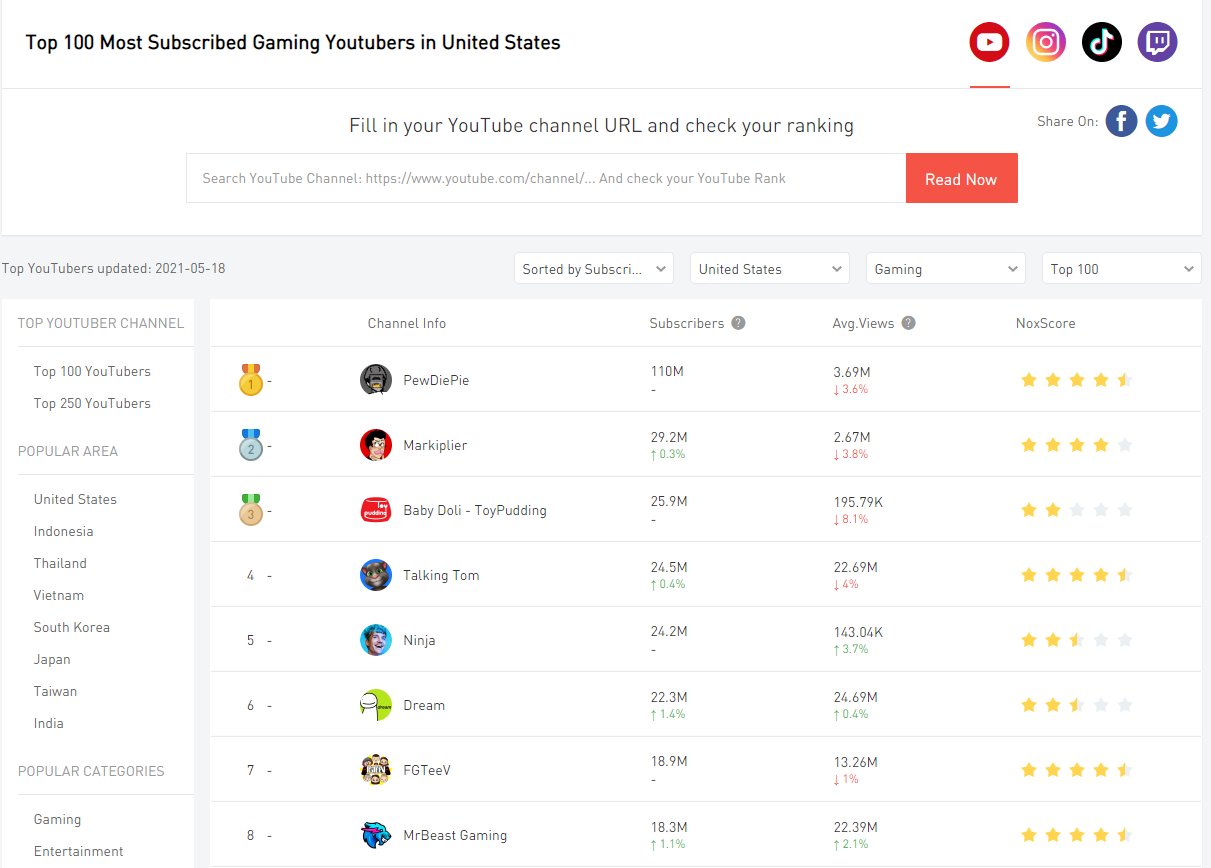
Task: Open the Gaming category dropdown
Action: [946, 268]
